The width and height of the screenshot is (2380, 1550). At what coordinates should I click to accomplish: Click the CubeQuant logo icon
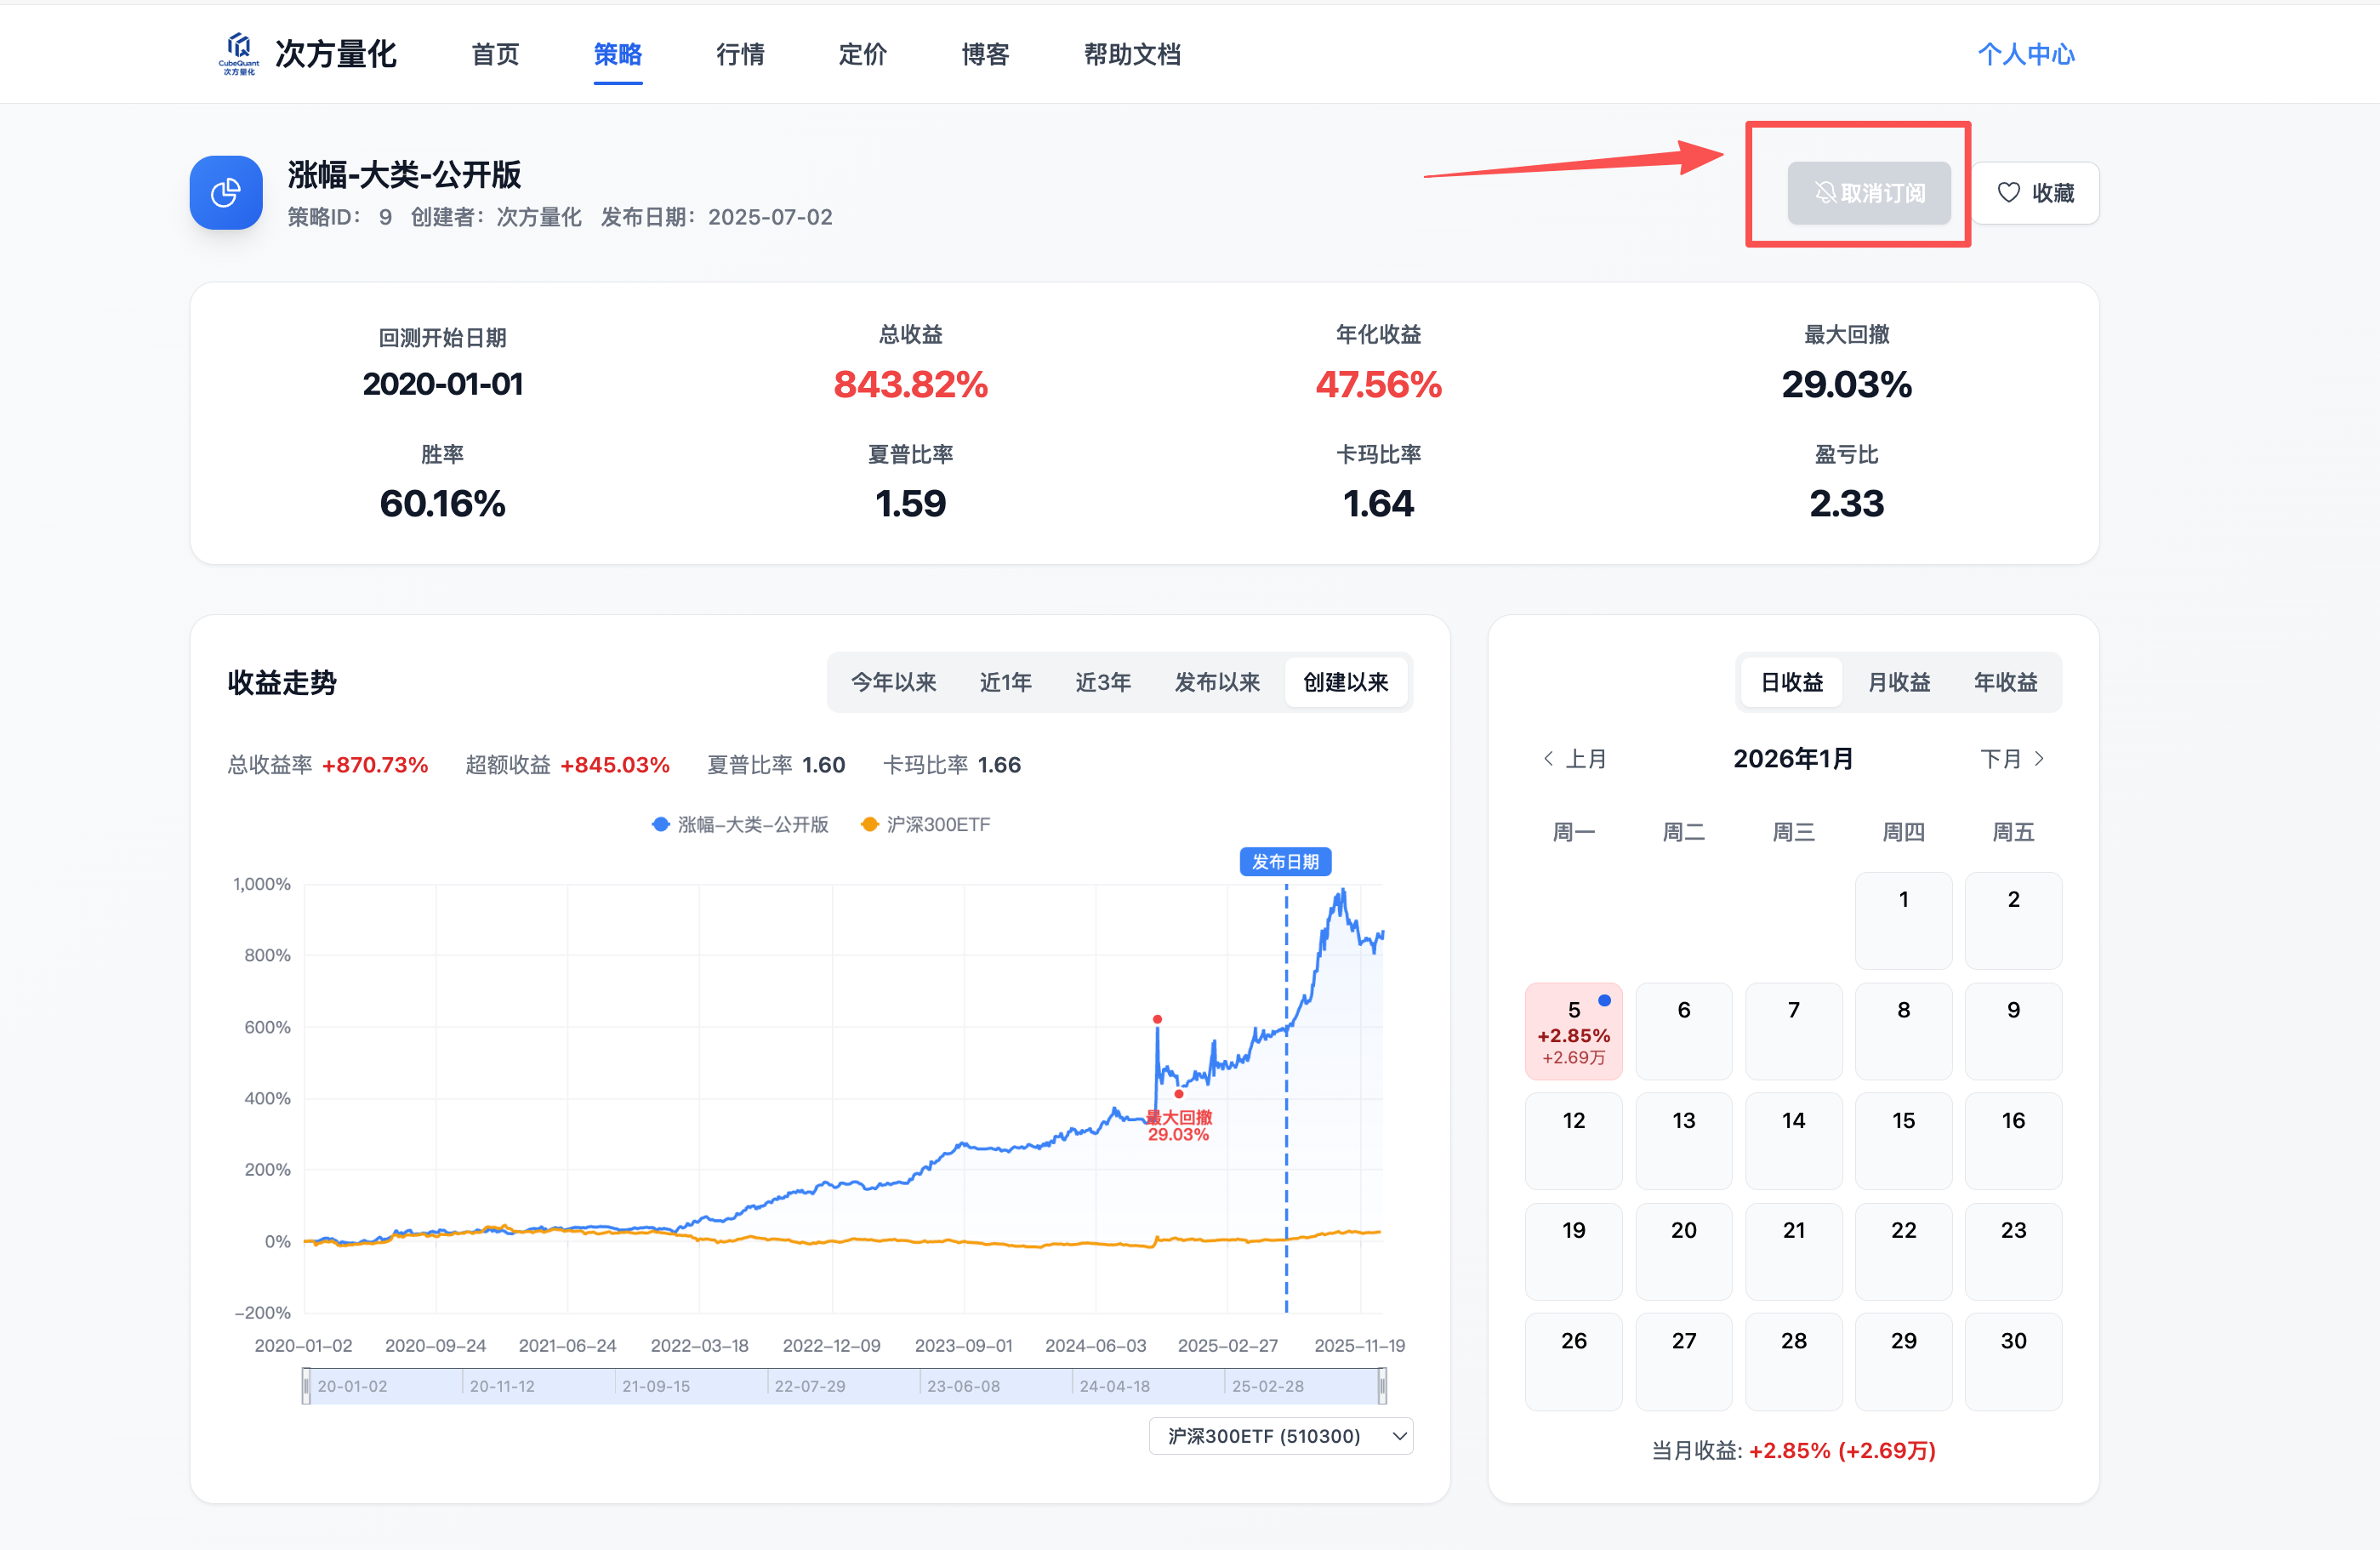238,52
